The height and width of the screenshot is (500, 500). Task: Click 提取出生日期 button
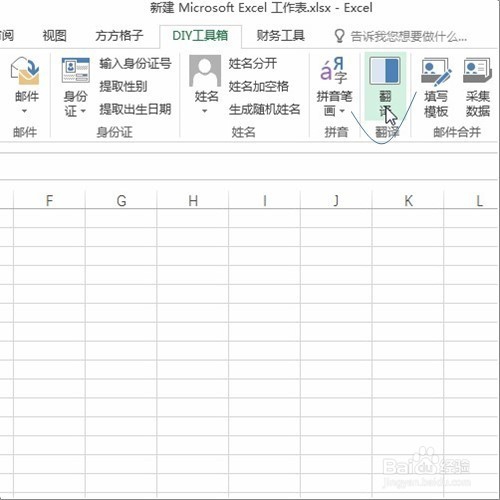click(135, 109)
